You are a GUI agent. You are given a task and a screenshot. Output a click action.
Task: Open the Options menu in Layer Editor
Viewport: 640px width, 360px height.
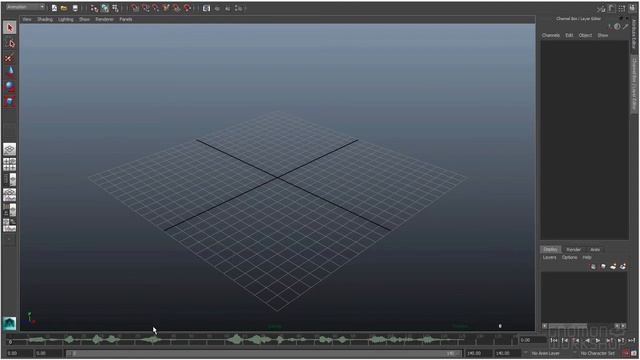click(x=569, y=258)
